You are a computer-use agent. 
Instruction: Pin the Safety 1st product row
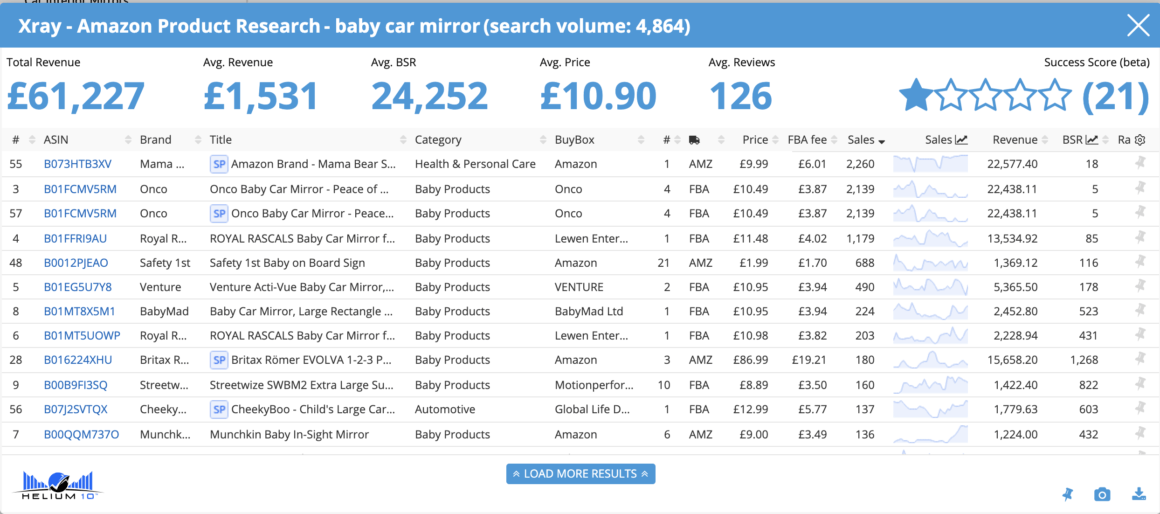click(1140, 263)
